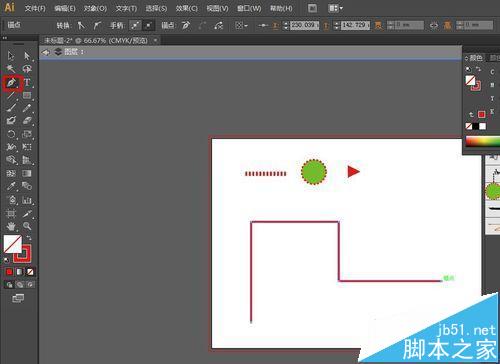The image size is (500, 364).
Task: Swap fill and stroke in toolbox
Action: 29,238
